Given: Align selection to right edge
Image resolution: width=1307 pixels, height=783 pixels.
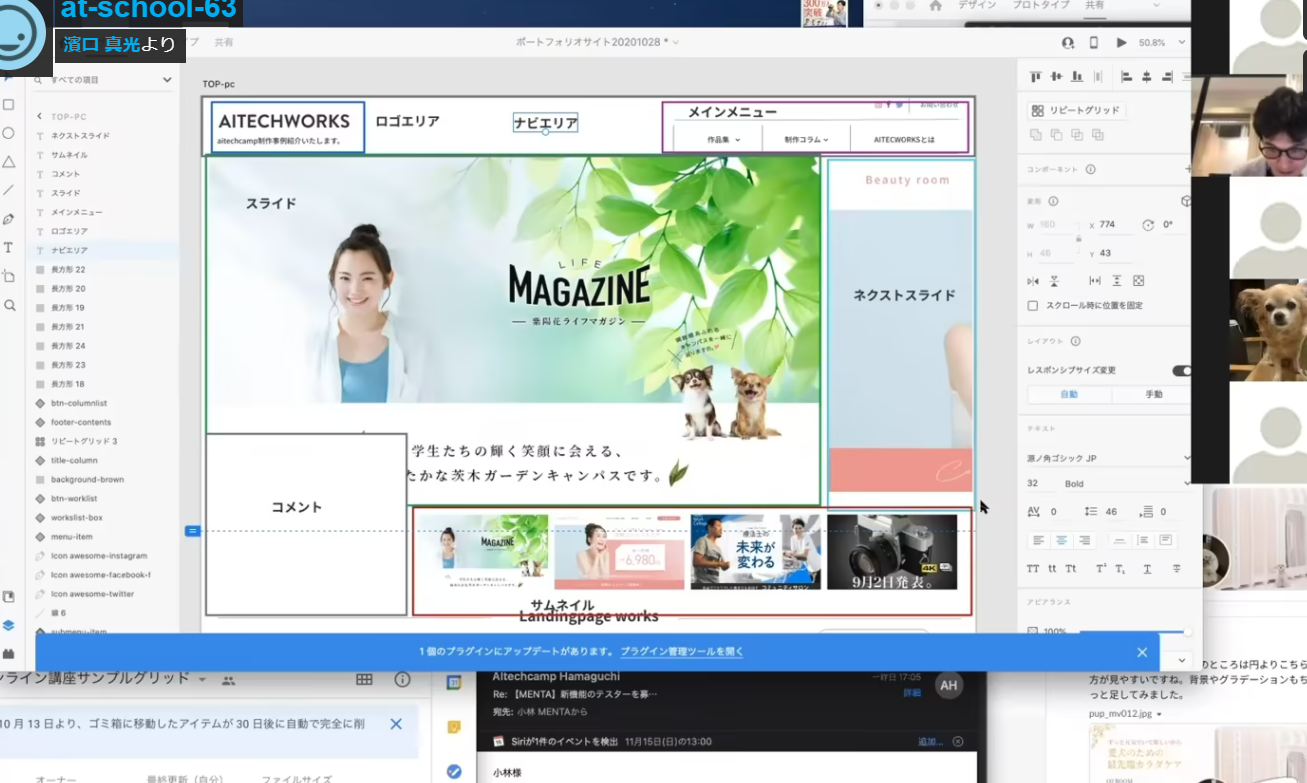Looking at the screenshot, I should click(x=1168, y=76).
